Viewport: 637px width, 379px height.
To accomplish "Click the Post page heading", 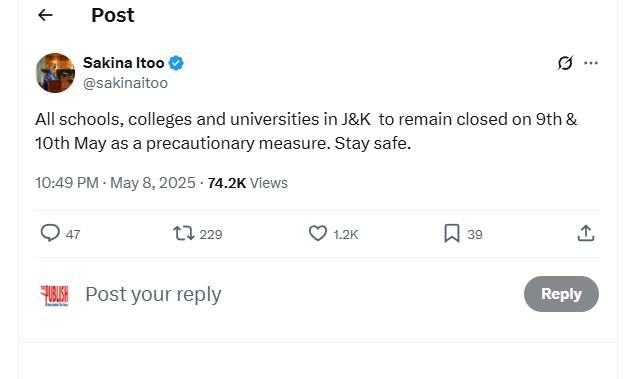I will [x=113, y=15].
